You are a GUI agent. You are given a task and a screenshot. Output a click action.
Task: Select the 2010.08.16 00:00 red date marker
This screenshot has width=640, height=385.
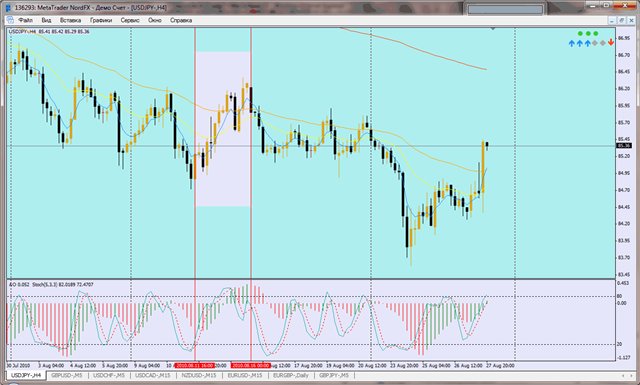coord(251,365)
